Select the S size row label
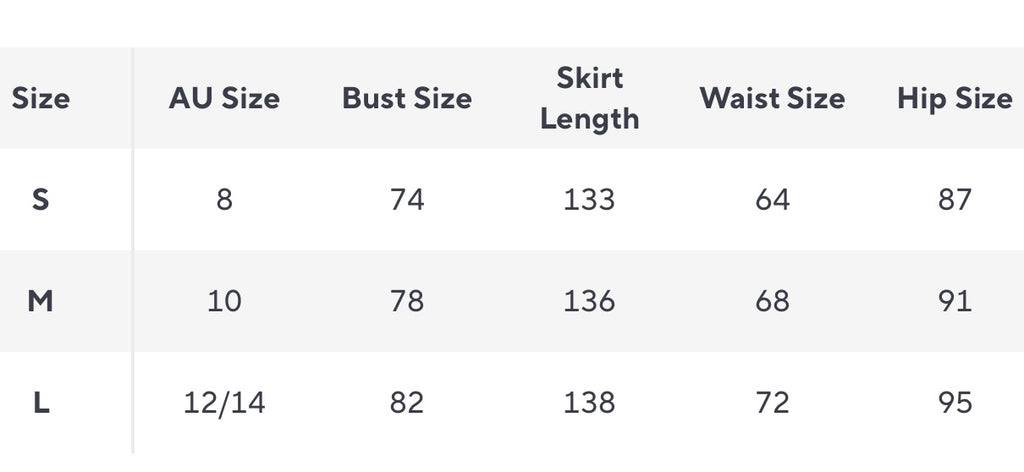The width and height of the screenshot is (1024, 472). 40,200
